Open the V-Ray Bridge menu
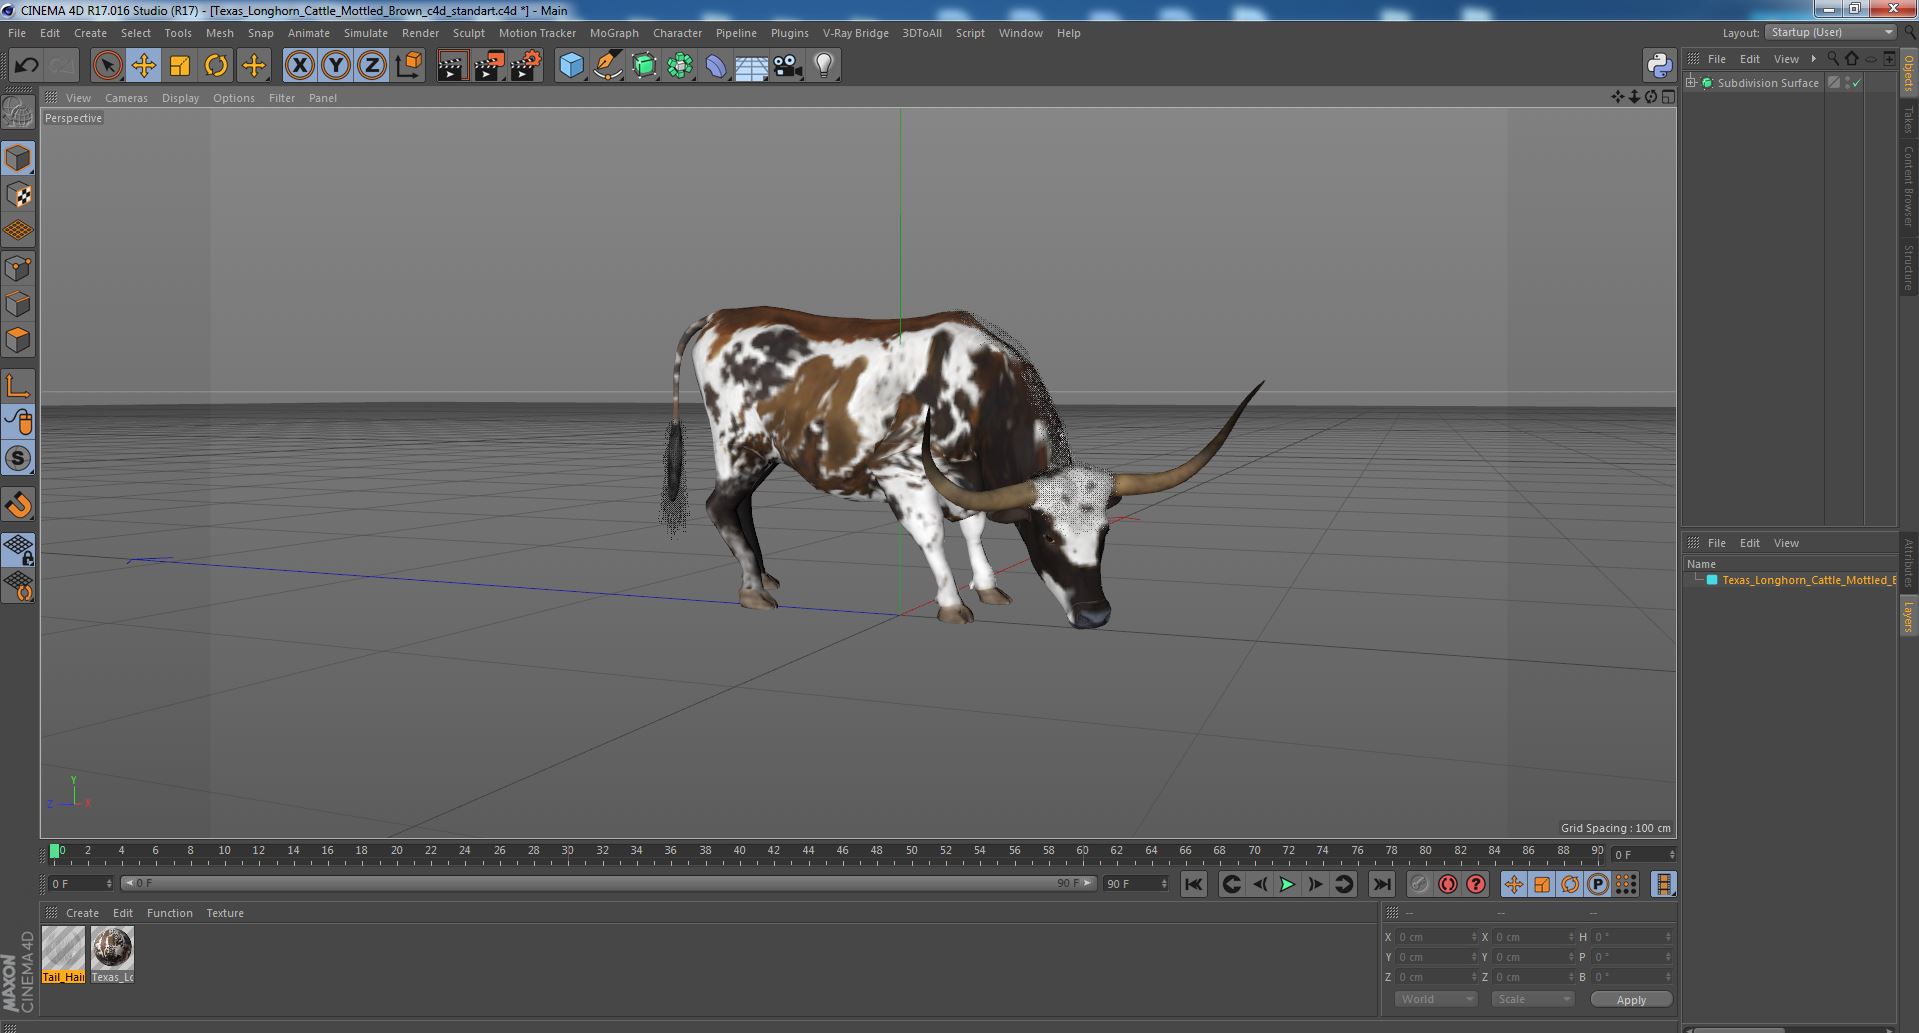 pos(855,33)
